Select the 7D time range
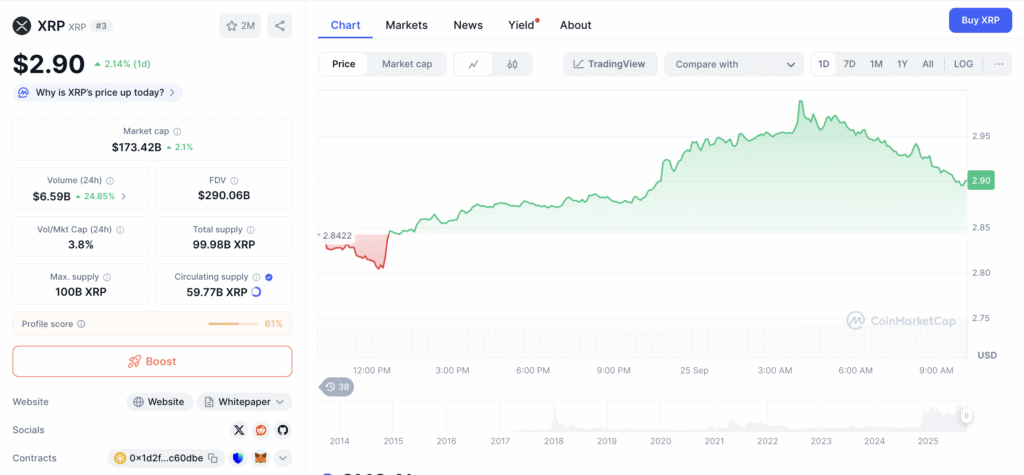Image resolution: width=1024 pixels, height=475 pixels. pyautogui.click(x=849, y=64)
